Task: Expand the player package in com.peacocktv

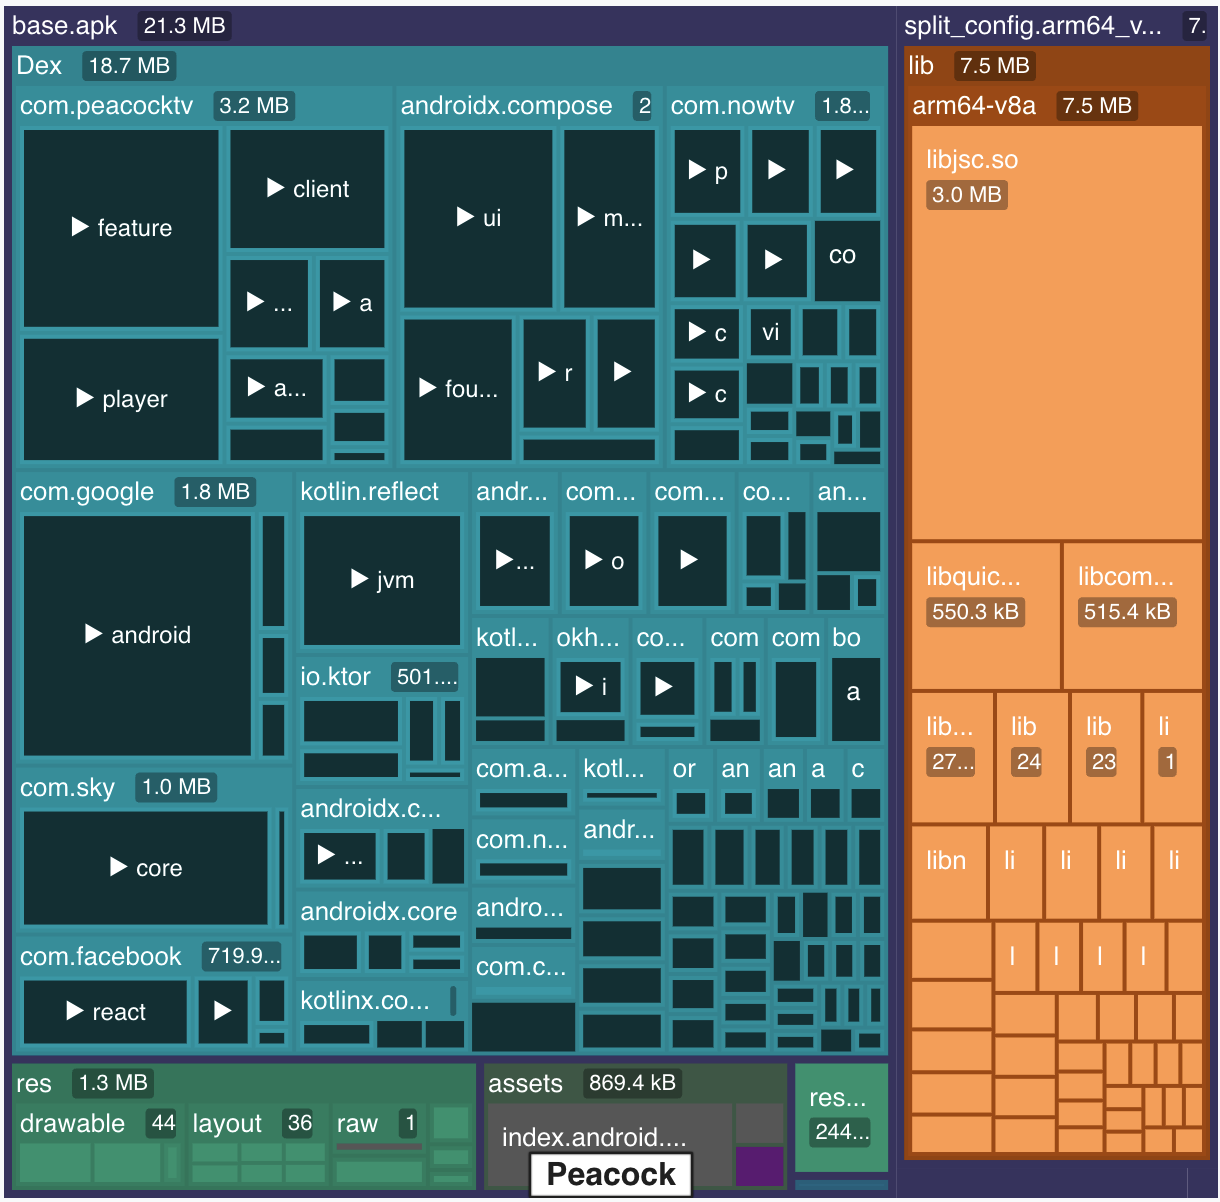Action: [121, 399]
